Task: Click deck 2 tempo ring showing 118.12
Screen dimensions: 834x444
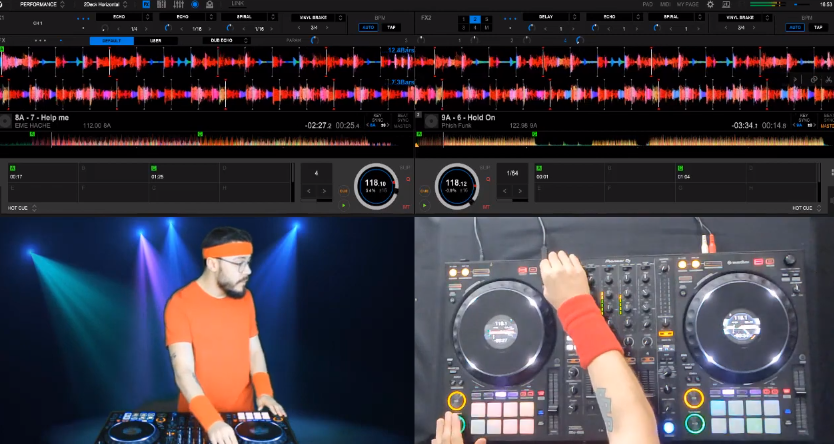Action: click(x=457, y=186)
